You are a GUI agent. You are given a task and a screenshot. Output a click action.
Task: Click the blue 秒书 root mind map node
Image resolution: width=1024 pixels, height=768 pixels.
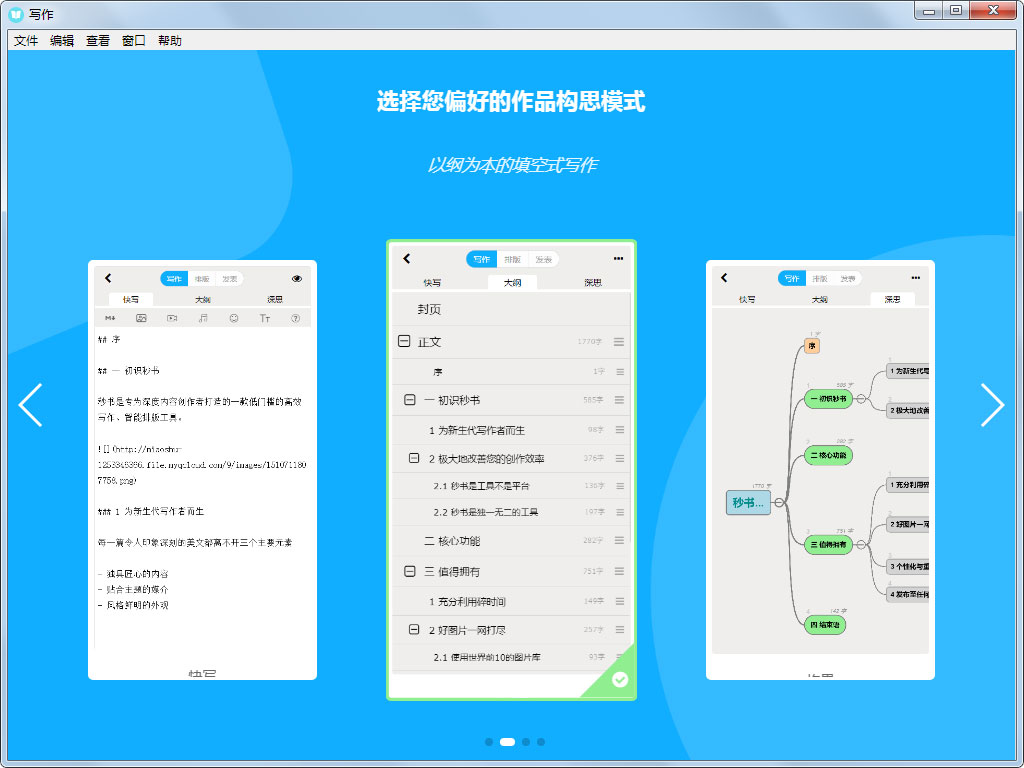pyautogui.click(x=748, y=502)
